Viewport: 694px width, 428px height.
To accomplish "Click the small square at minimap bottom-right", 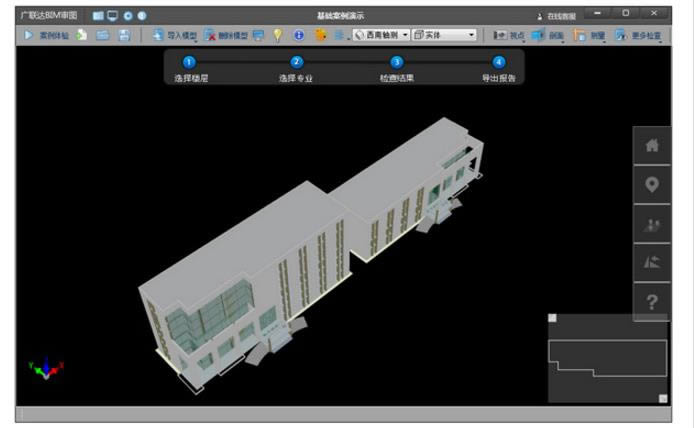I will 663,399.
